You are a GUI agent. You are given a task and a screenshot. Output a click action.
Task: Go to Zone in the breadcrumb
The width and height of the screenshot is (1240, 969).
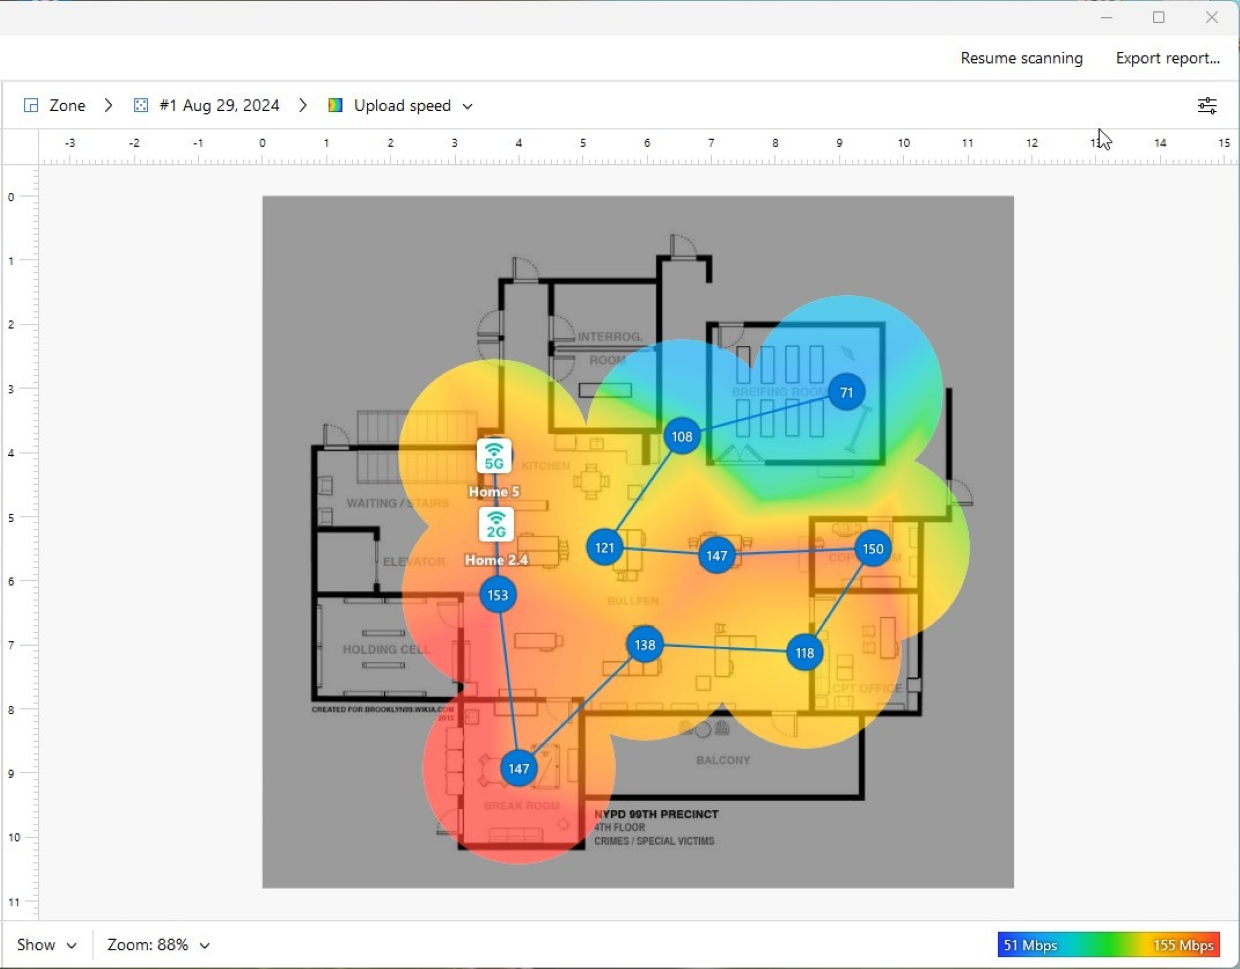point(67,105)
